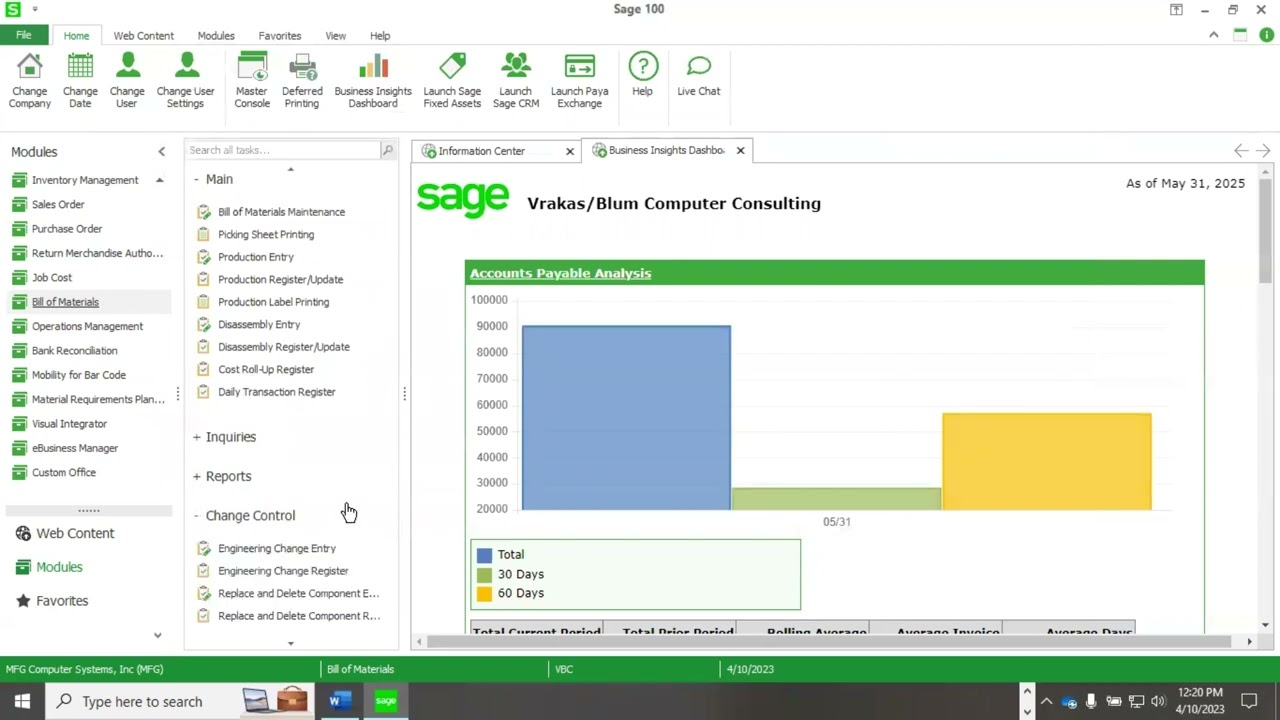Expand the Reports group

click(196, 476)
